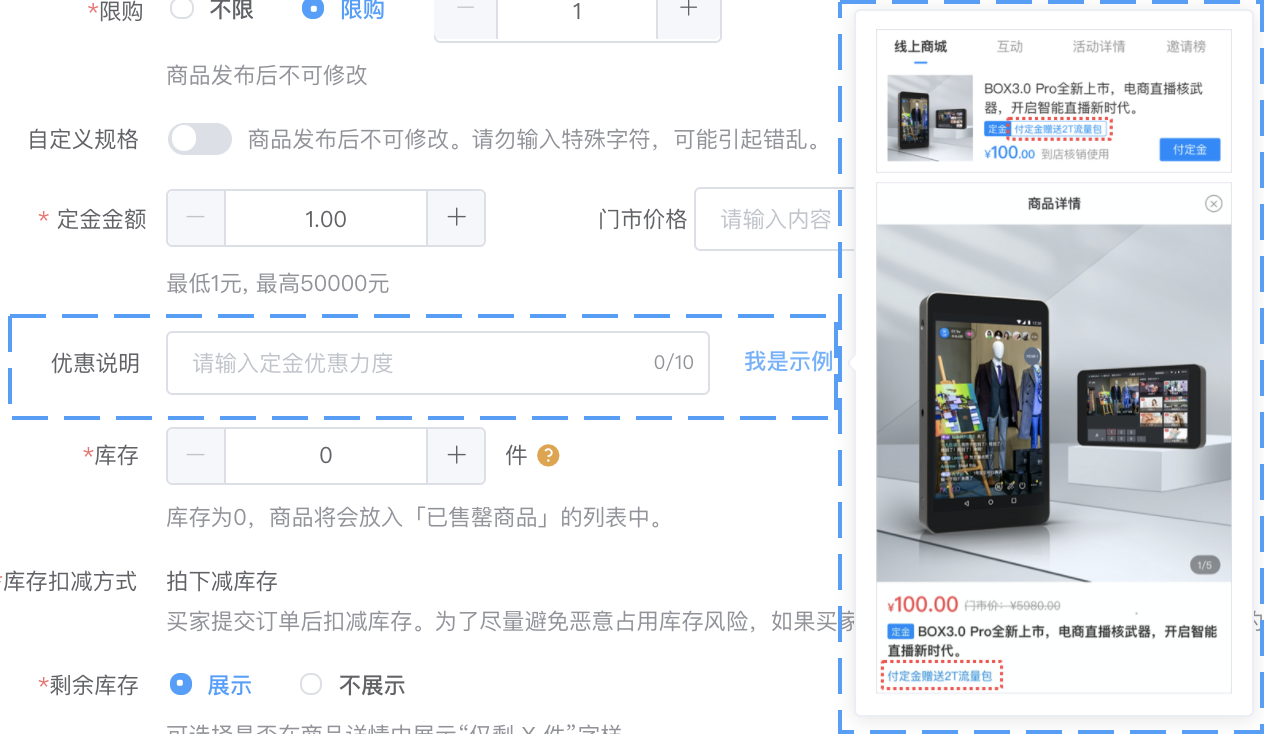Click the blue 定金 tag in 商品详情
This screenshot has height=734, width=1264.
[x=900, y=632]
